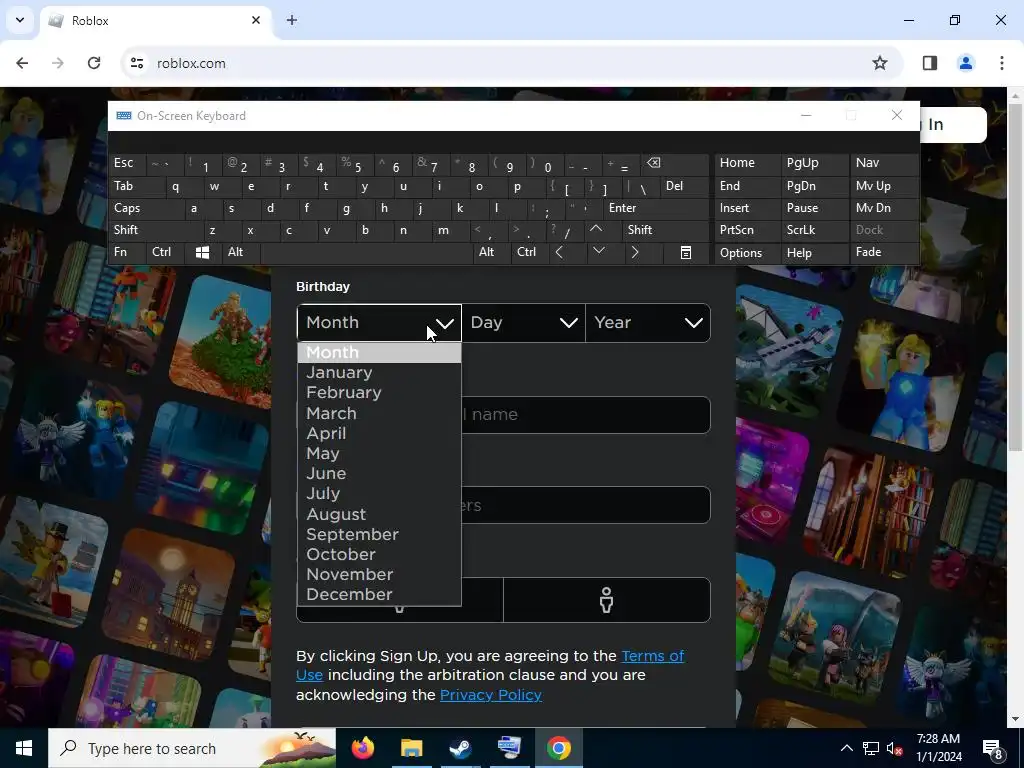This screenshot has height=768, width=1024.
Task: Click the password input field
Action: [504, 505]
